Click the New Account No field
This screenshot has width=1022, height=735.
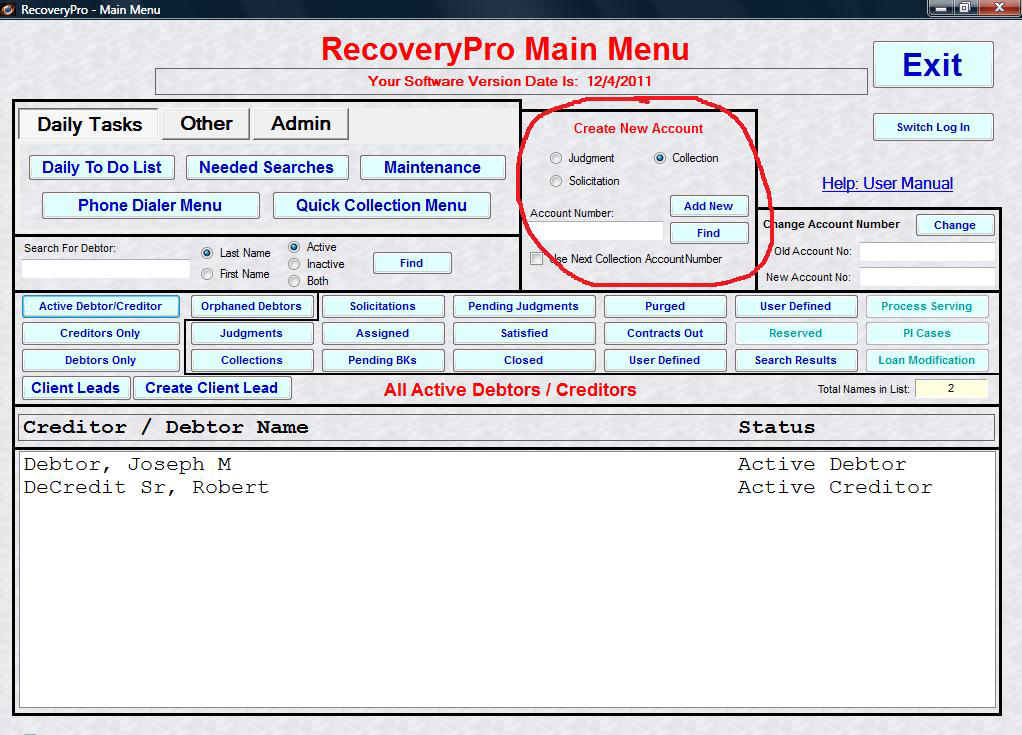tap(927, 278)
